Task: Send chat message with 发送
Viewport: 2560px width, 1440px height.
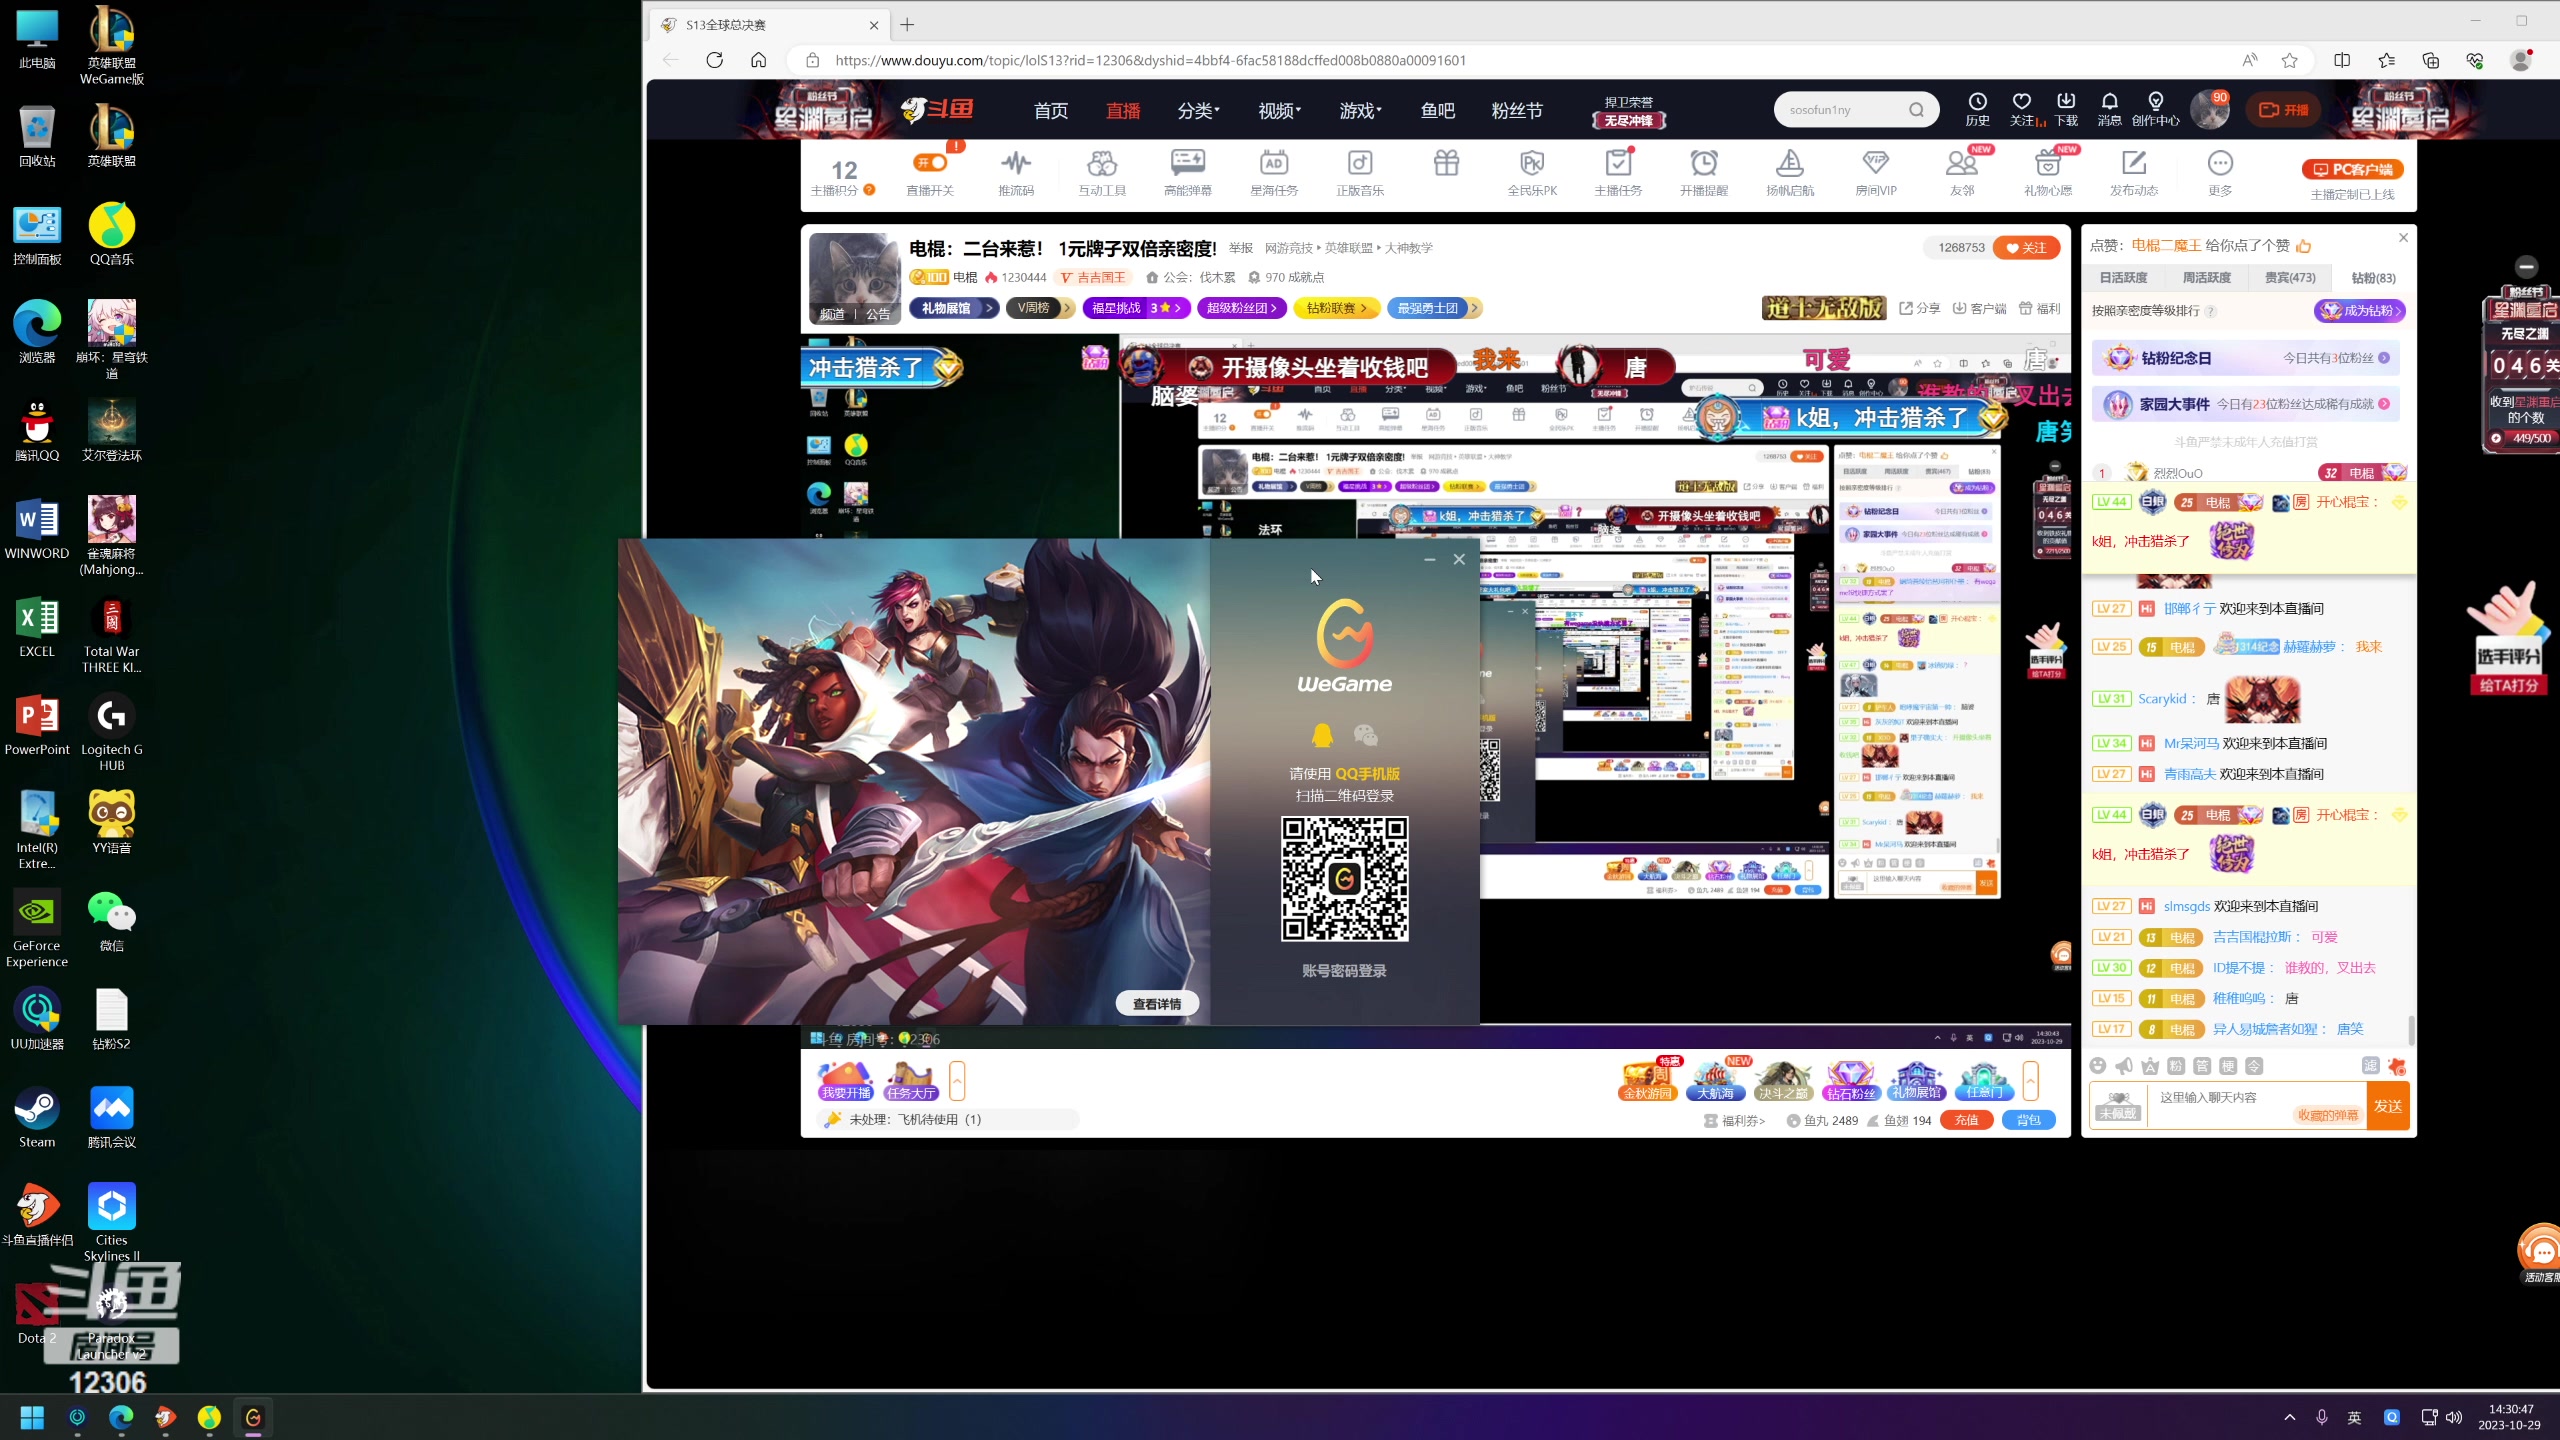Action: [2388, 1106]
